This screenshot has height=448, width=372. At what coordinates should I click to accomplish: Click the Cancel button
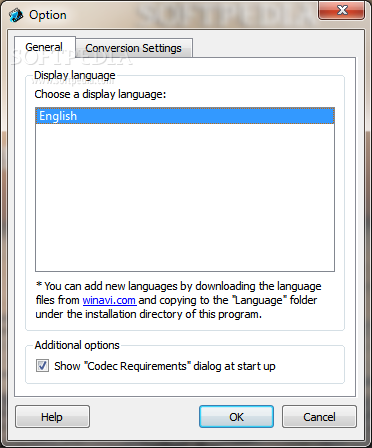click(319, 417)
